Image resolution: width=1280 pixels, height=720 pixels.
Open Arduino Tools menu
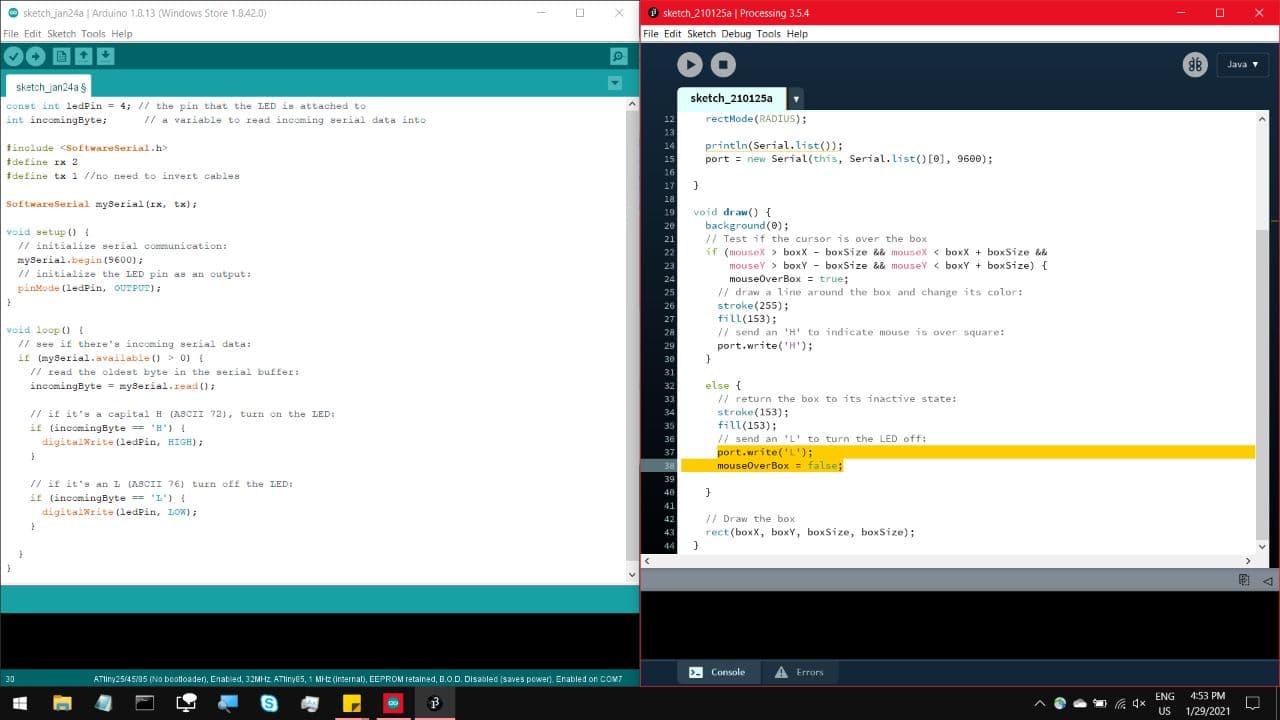tap(93, 34)
